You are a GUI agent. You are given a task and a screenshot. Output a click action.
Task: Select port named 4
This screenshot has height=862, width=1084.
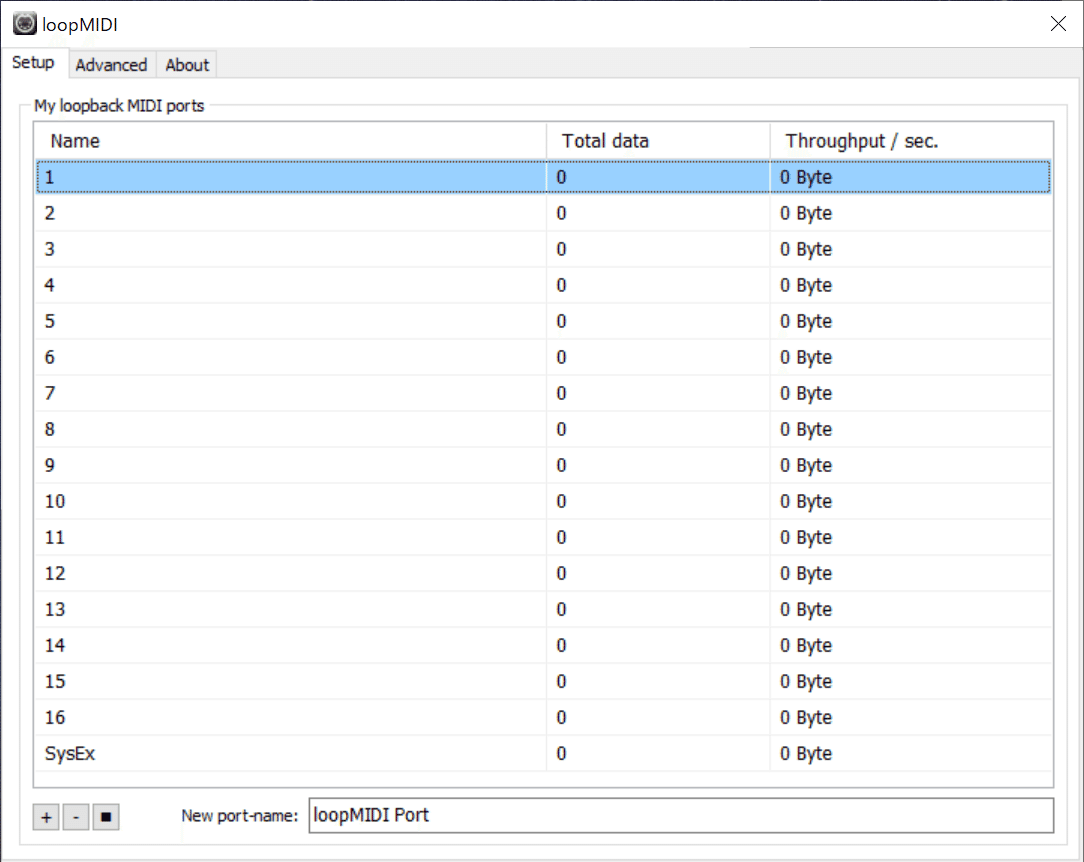pyautogui.click(x=543, y=285)
